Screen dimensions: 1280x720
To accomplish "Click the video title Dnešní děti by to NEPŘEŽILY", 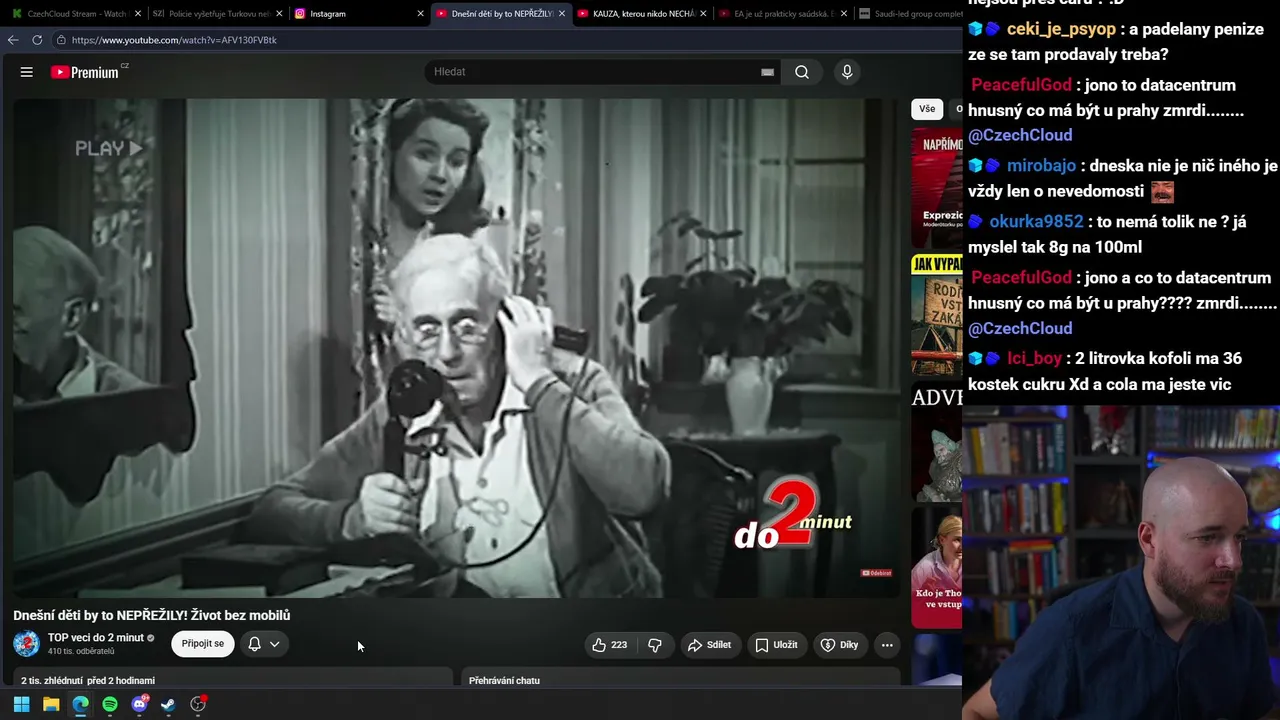I will pyautogui.click(x=152, y=615).
